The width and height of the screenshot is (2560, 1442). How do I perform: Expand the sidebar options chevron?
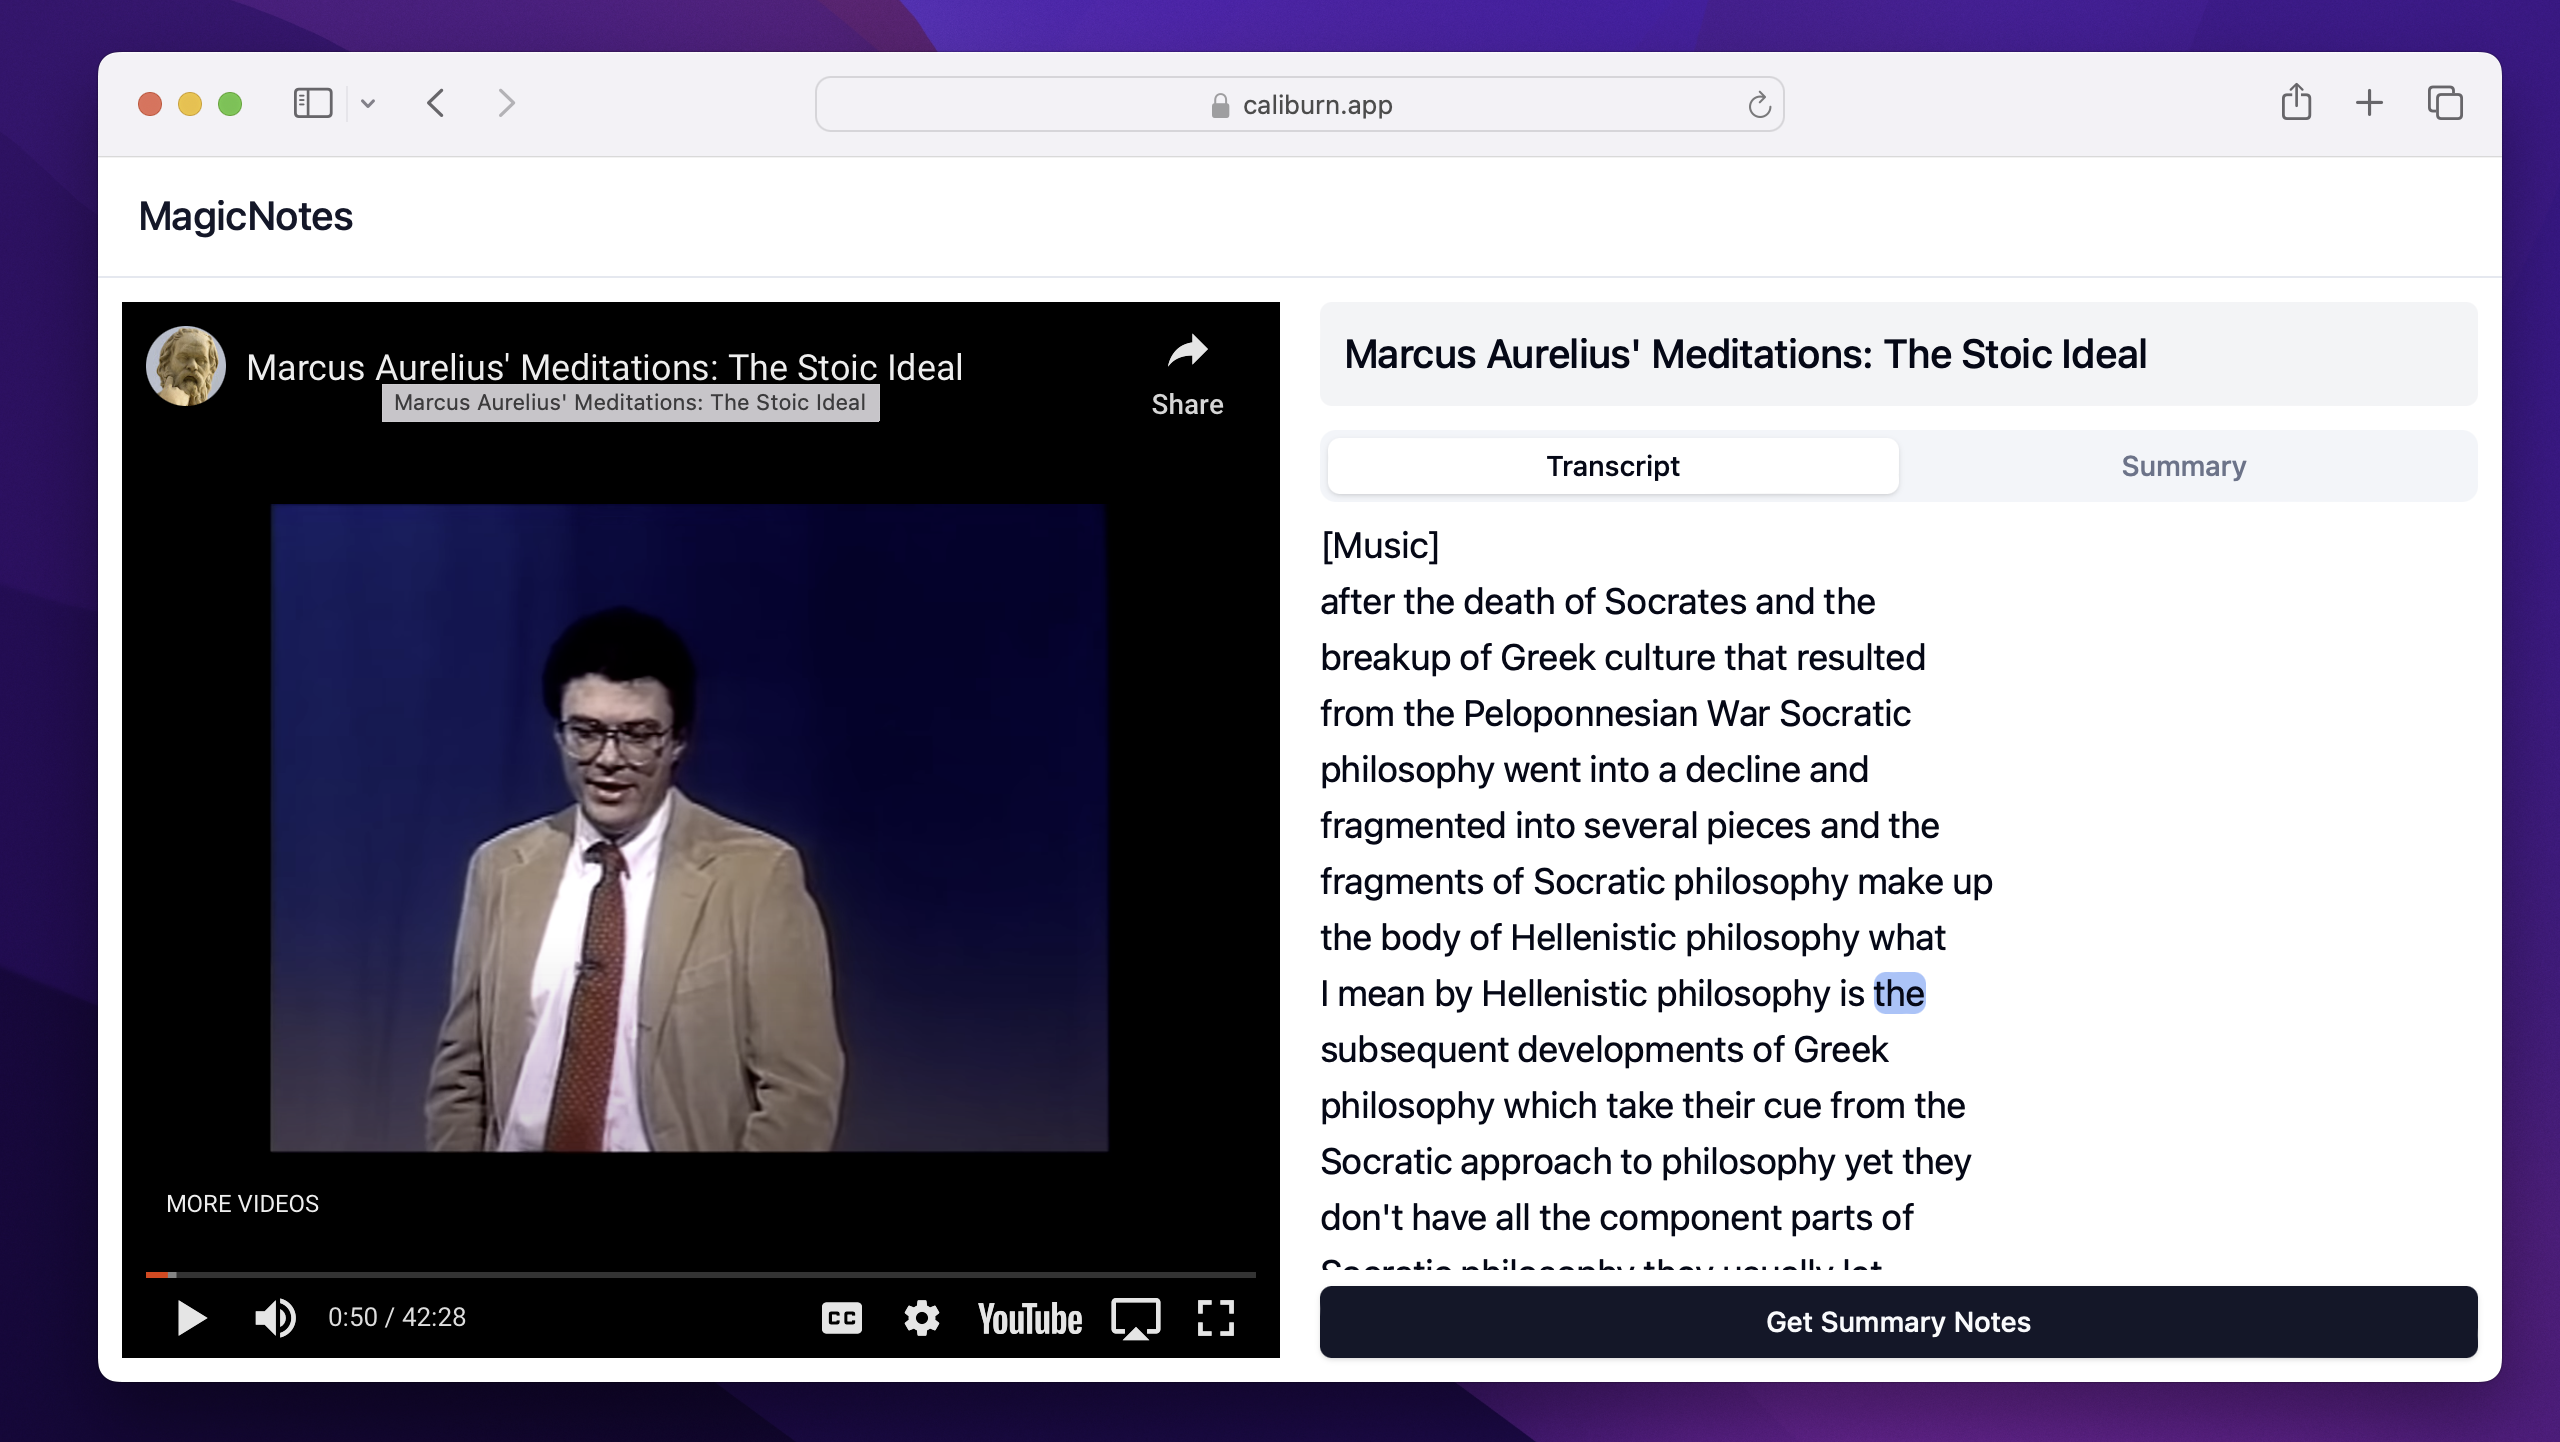tap(368, 103)
